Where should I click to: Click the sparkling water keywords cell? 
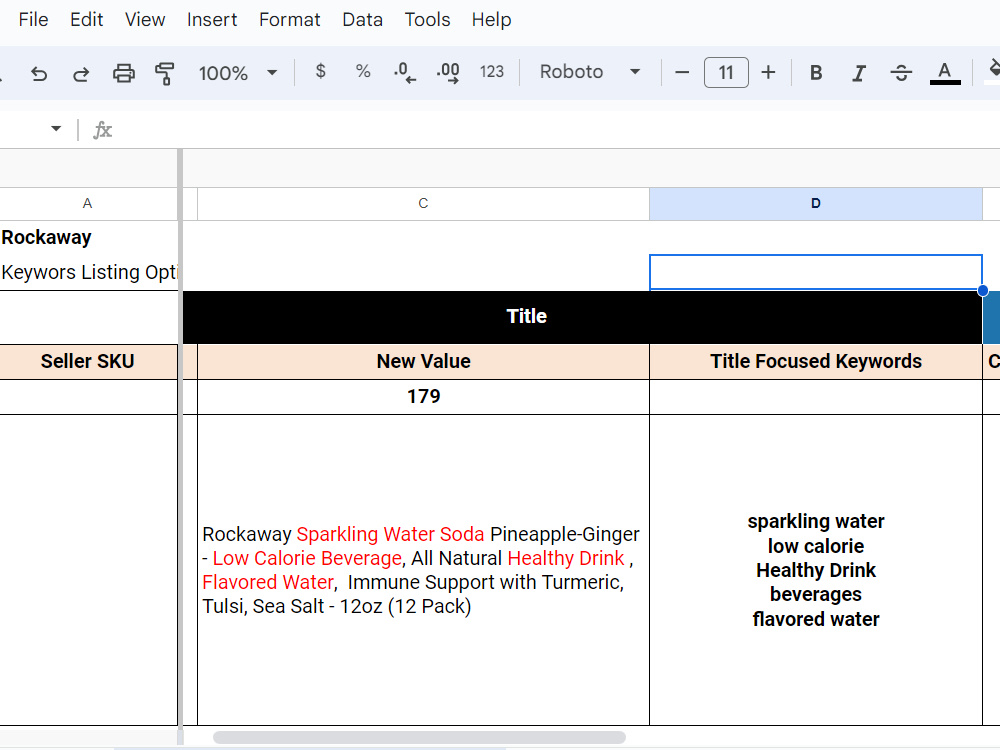coord(816,570)
